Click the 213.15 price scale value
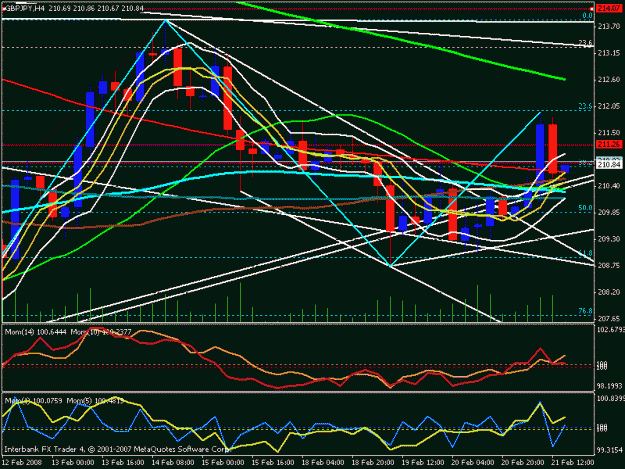The height and width of the screenshot is (469, 625). coord(609,53)
